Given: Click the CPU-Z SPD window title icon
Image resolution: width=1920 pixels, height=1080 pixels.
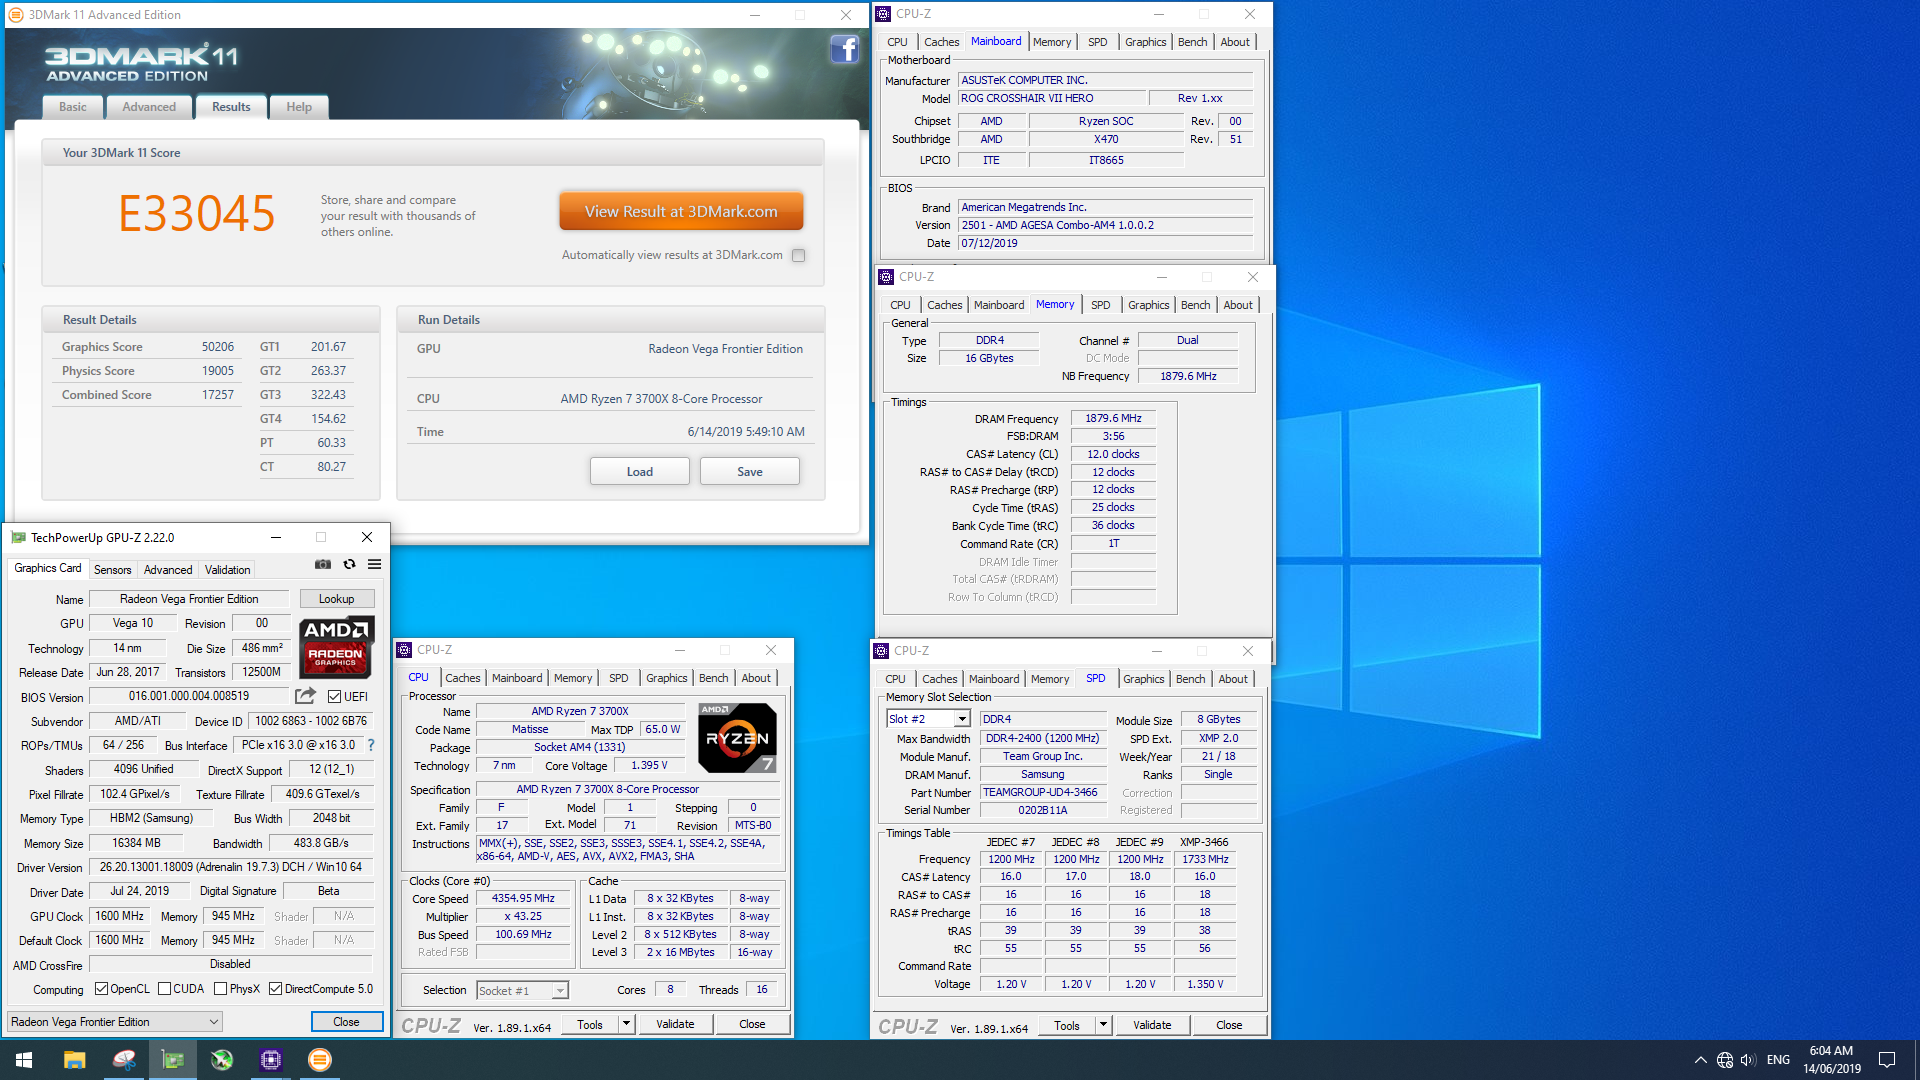Looking at the screenshot, I should coord(881,651).
